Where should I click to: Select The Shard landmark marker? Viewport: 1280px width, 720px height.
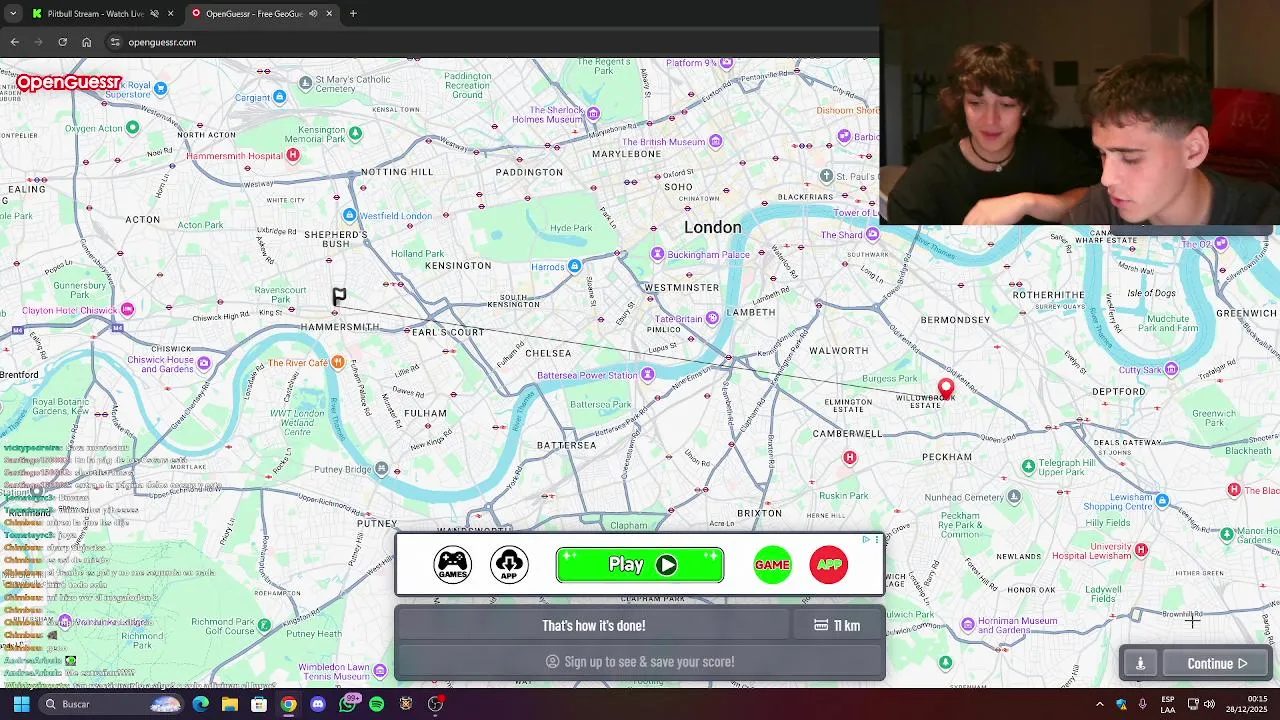point(872,234)
